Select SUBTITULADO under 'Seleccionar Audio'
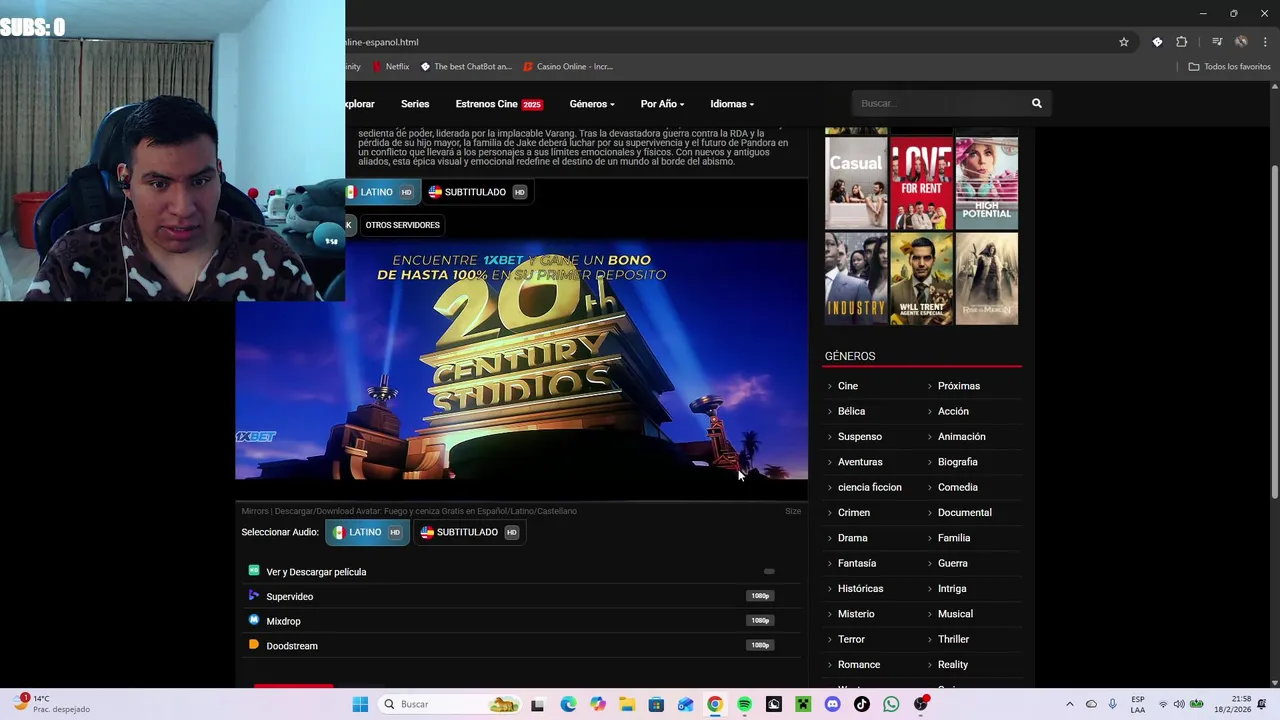This screenshot has height=720, width=1280. tap(469, 532)
